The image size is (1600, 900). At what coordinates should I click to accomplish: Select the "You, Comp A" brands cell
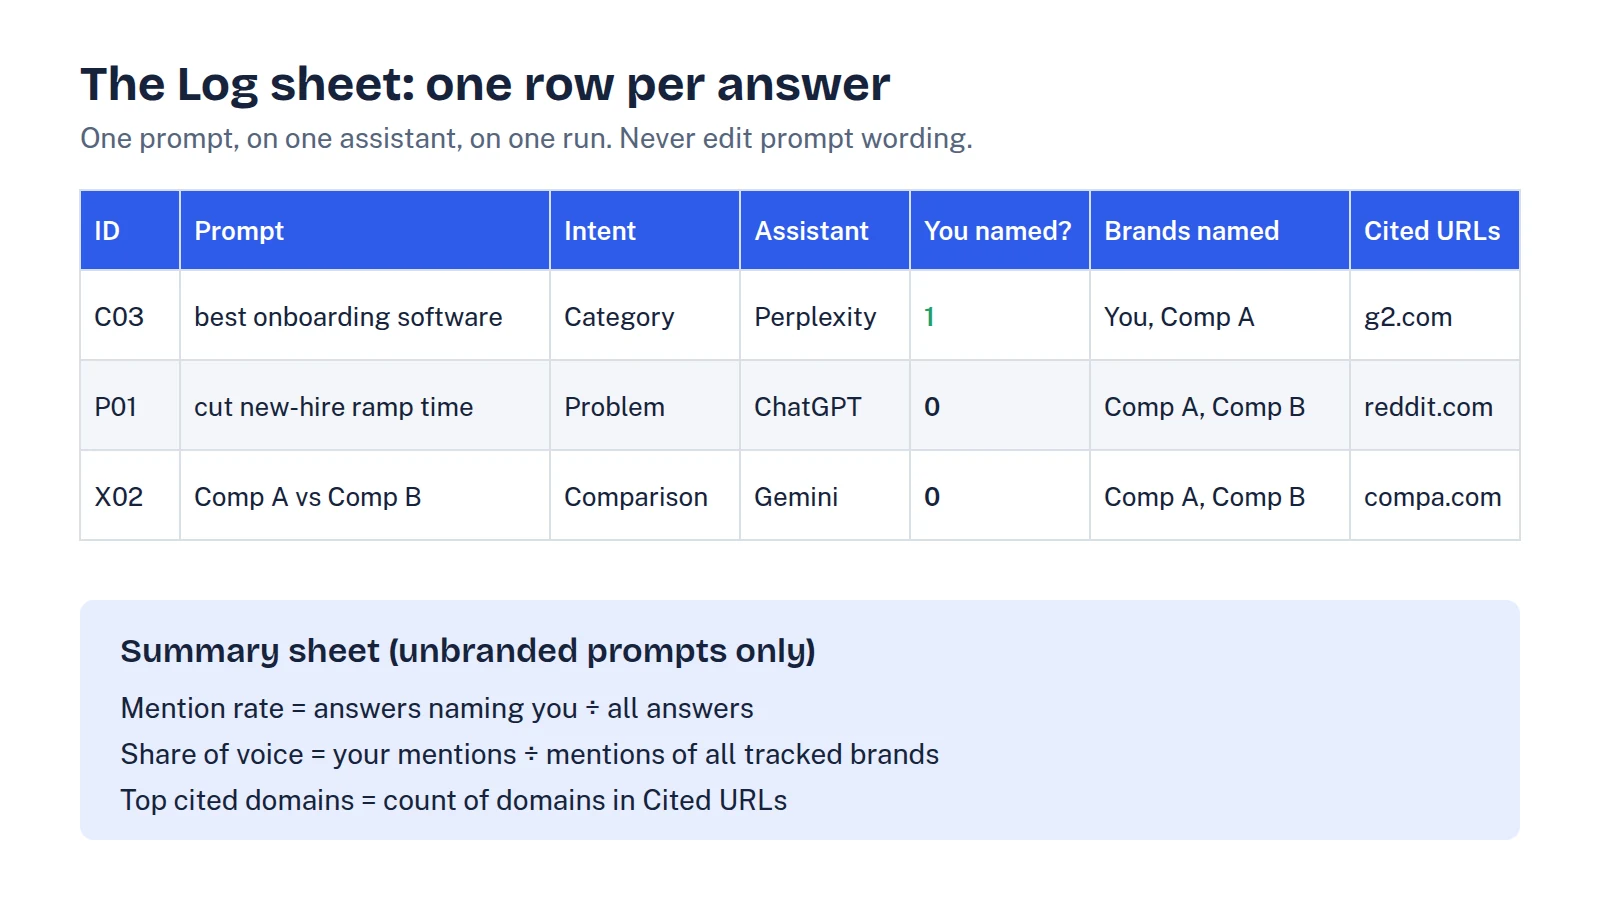[1220, 315]
